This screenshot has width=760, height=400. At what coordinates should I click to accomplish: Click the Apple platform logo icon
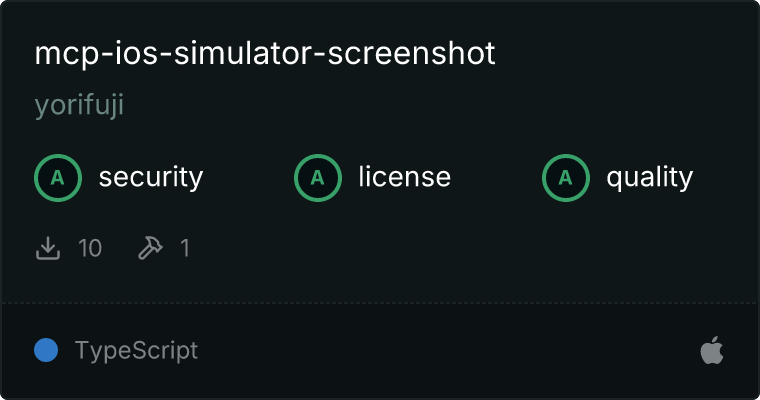coord(712,350)
